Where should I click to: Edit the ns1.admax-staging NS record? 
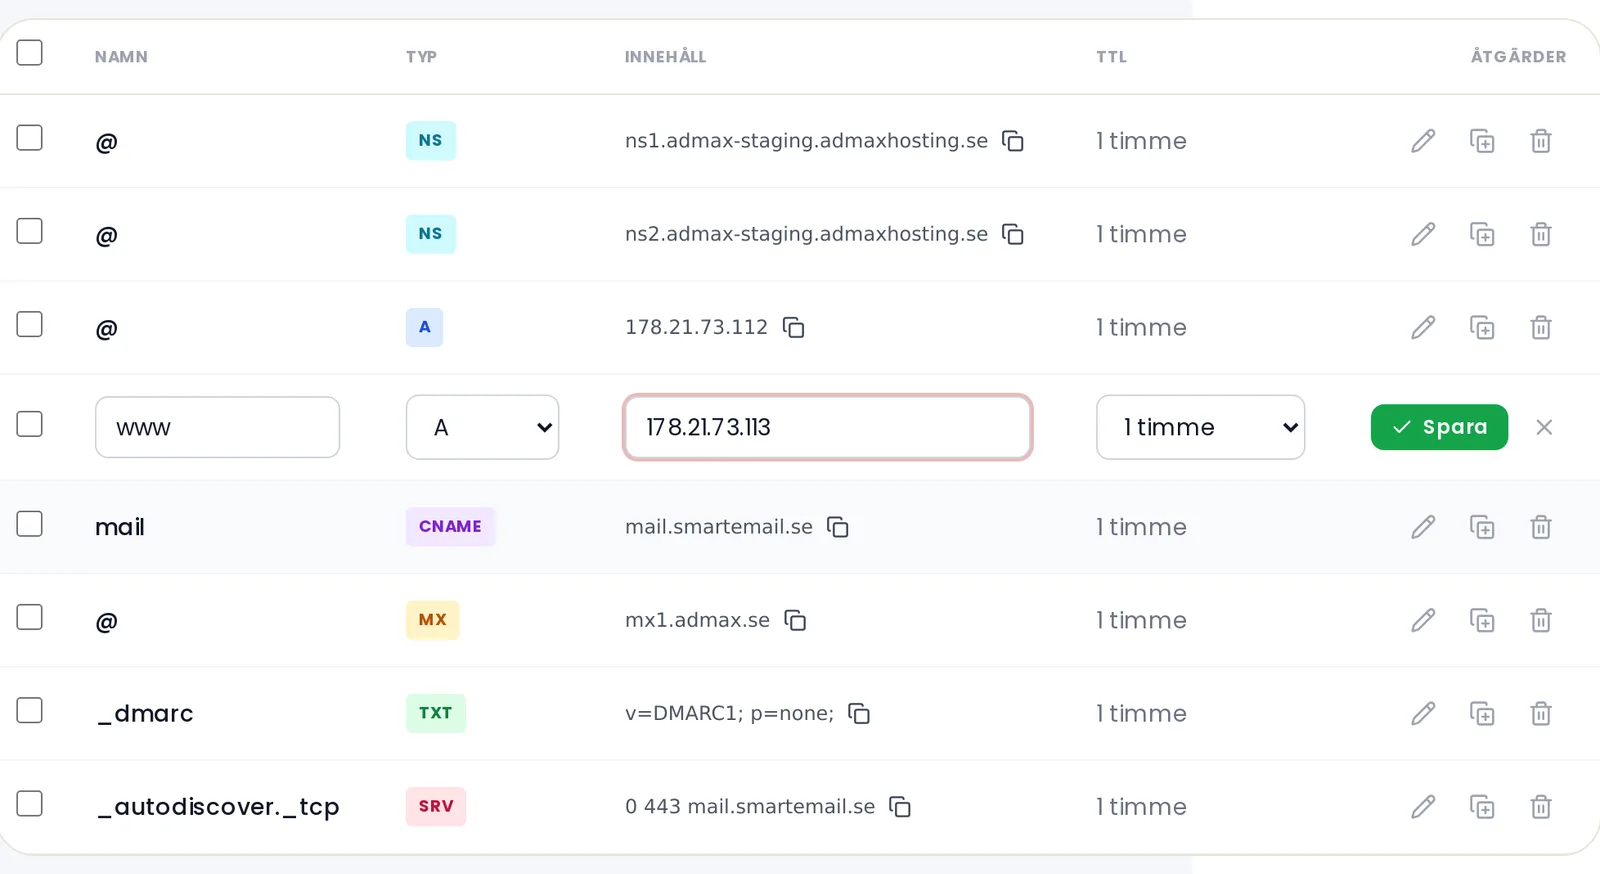click(x=1423, y=141)
